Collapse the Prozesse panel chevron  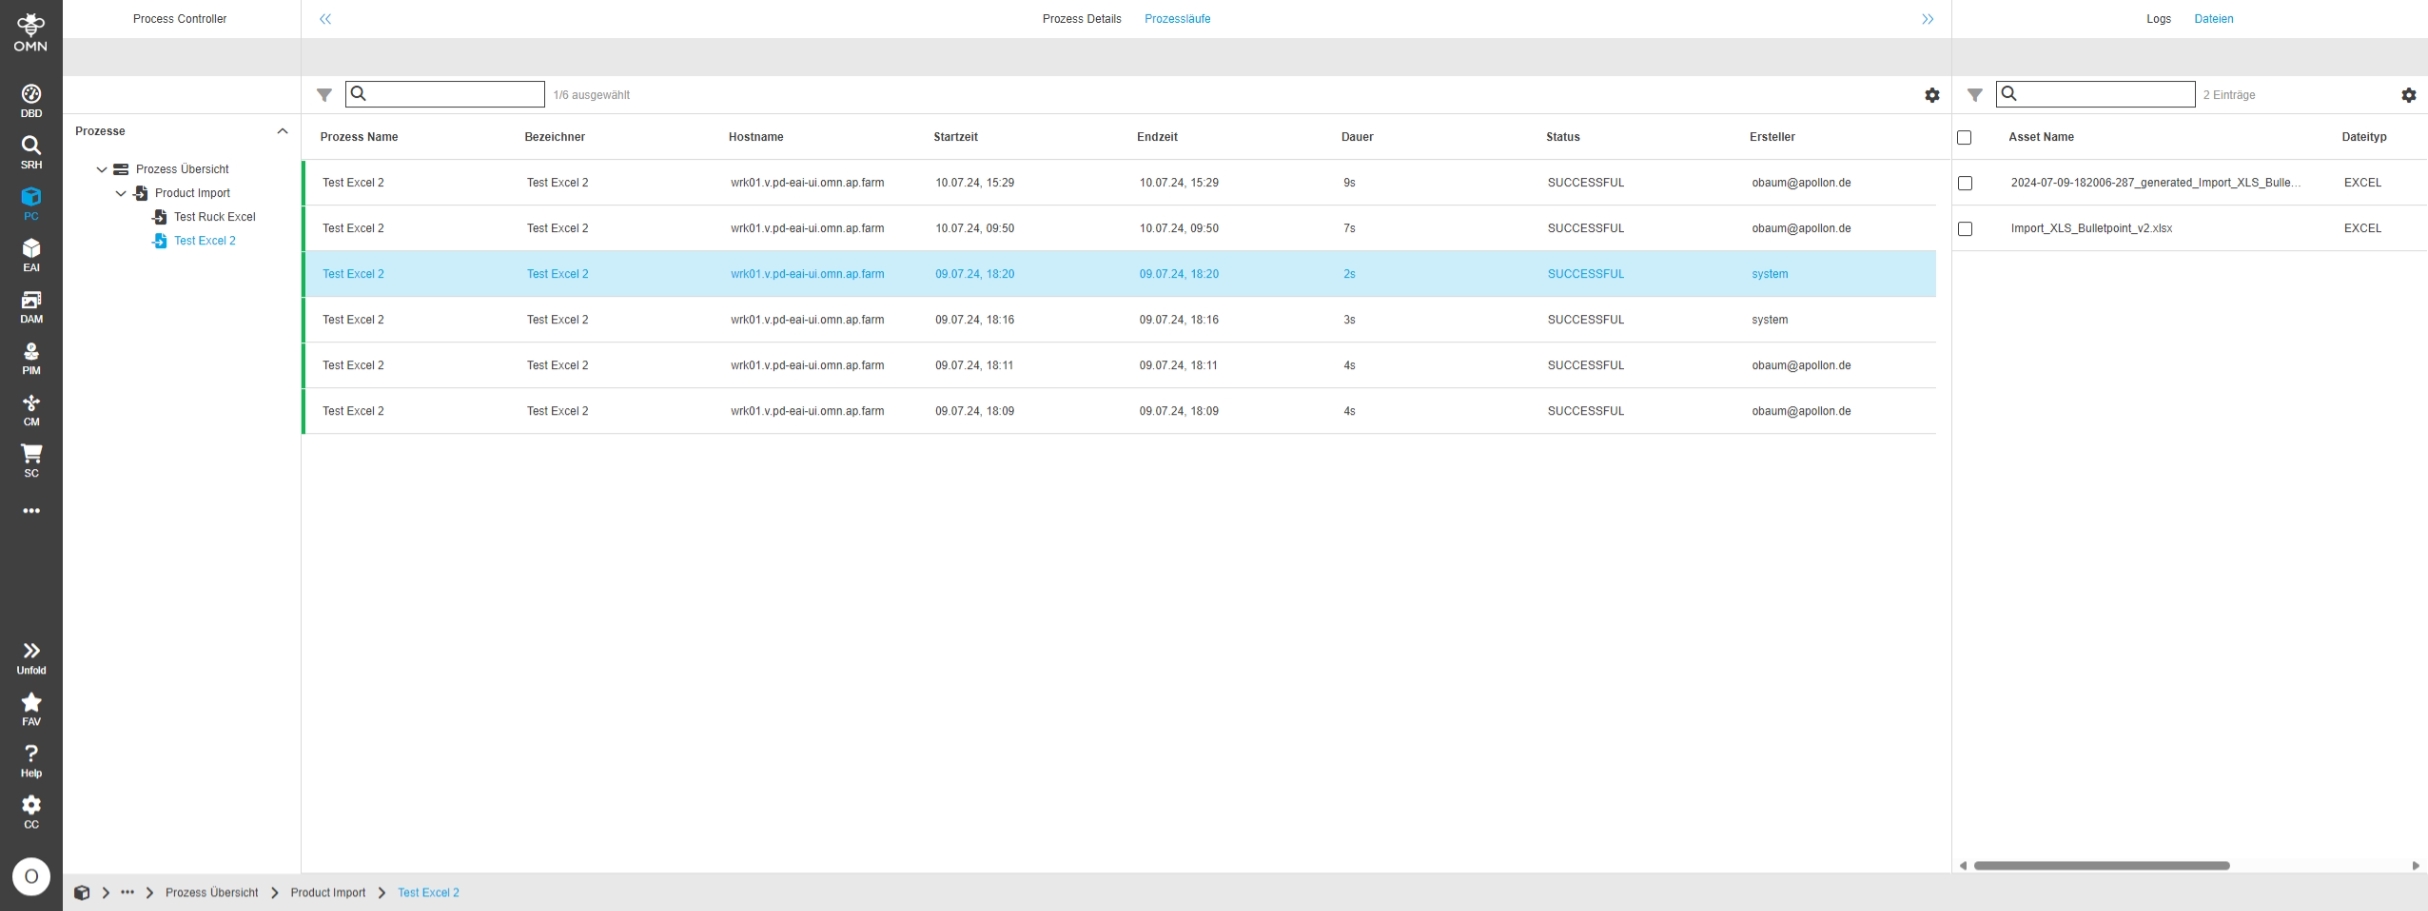click(282, 131)
